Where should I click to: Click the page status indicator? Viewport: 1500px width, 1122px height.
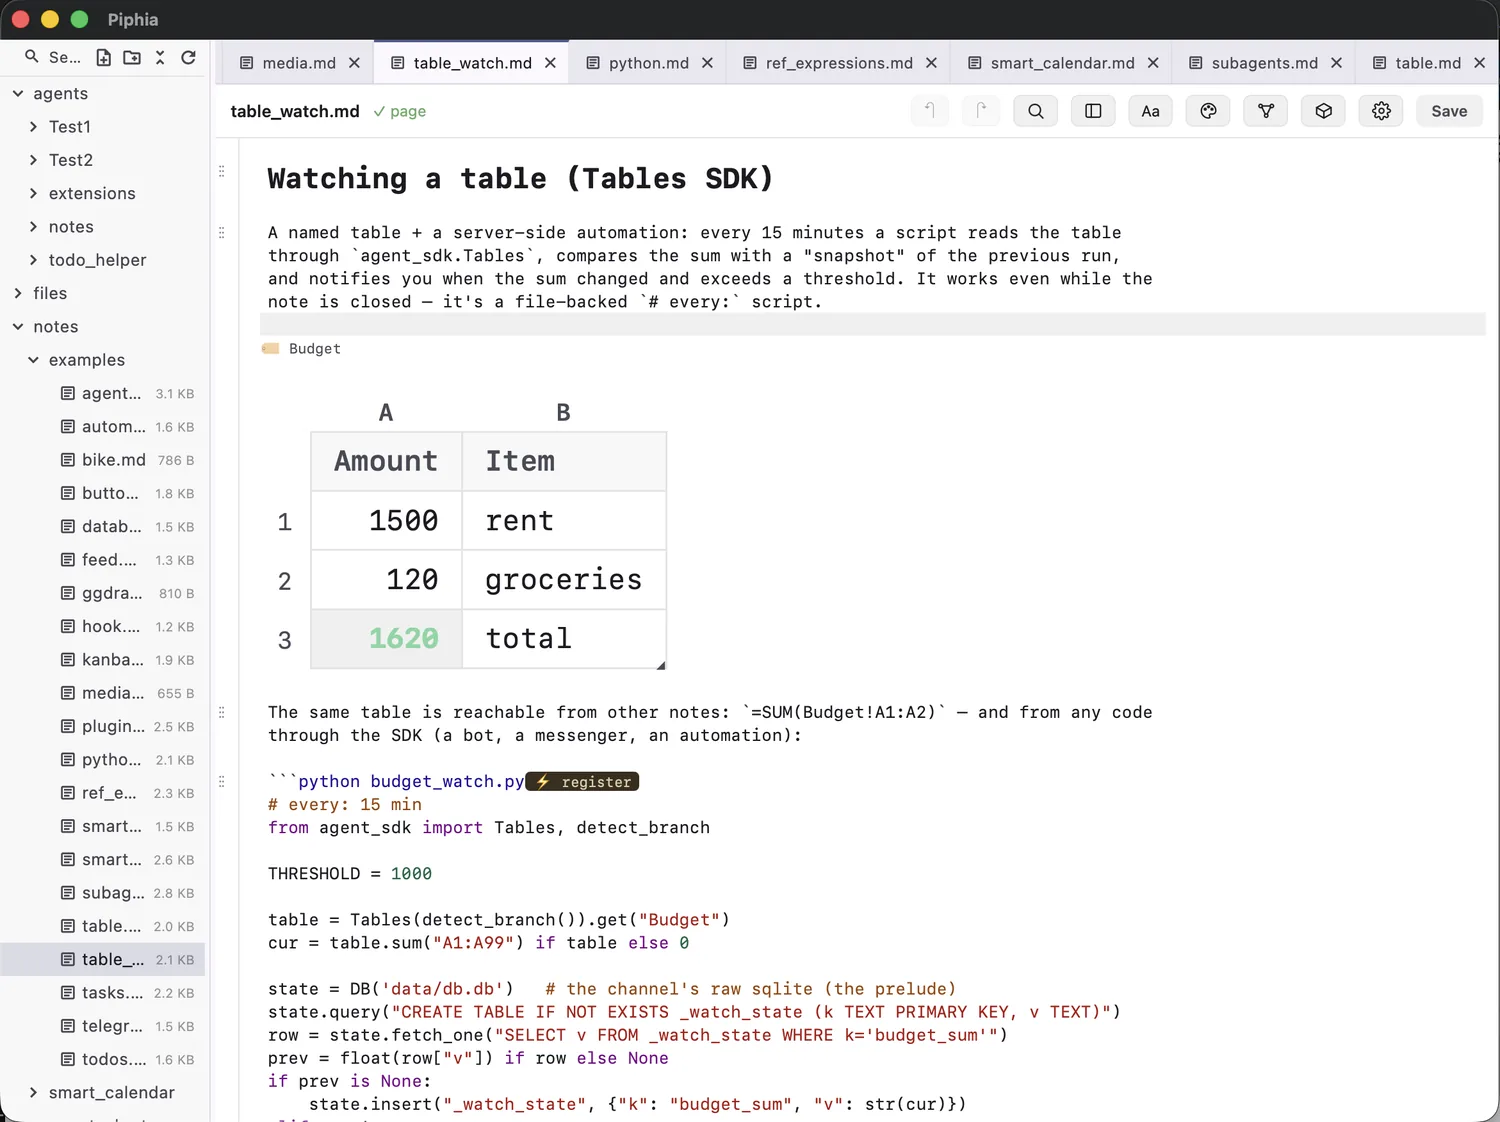pos(400,111)
